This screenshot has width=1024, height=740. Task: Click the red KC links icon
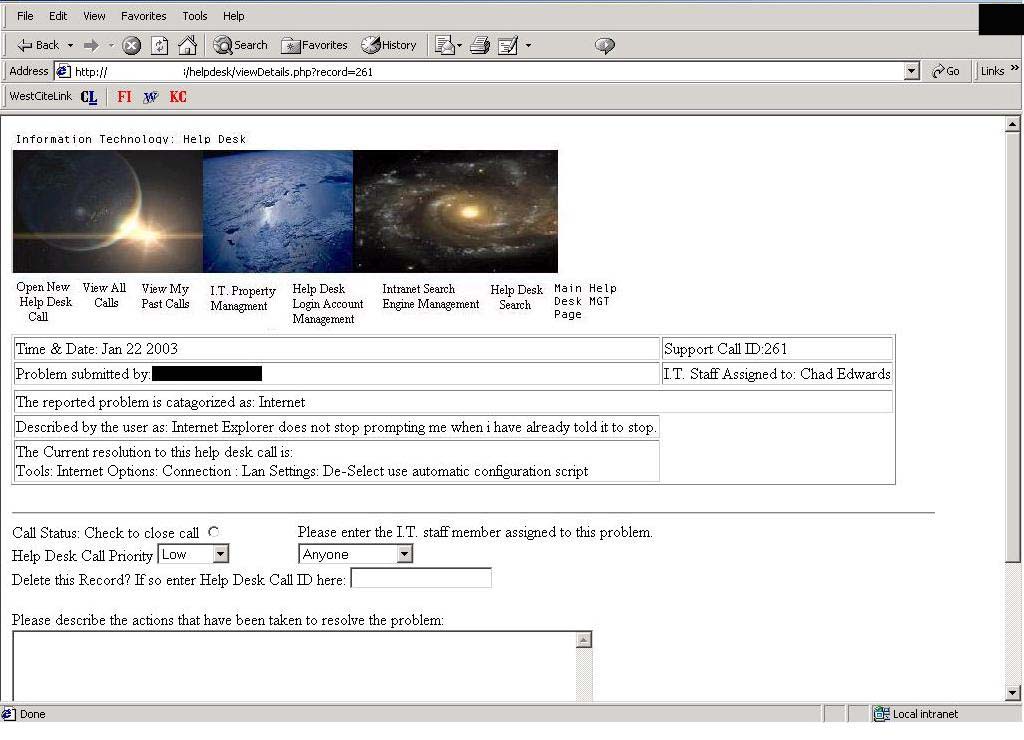pyautogui.click(x=178, y=97)
